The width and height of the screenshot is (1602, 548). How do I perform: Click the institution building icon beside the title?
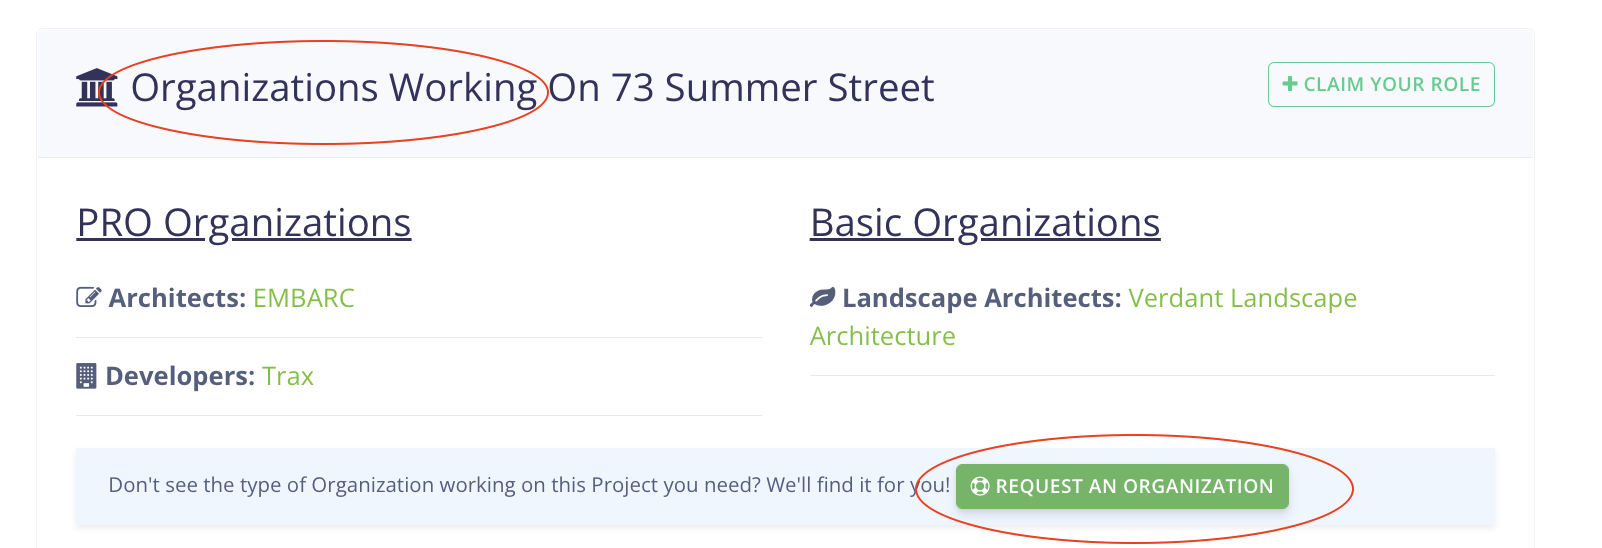click(96, 88)
